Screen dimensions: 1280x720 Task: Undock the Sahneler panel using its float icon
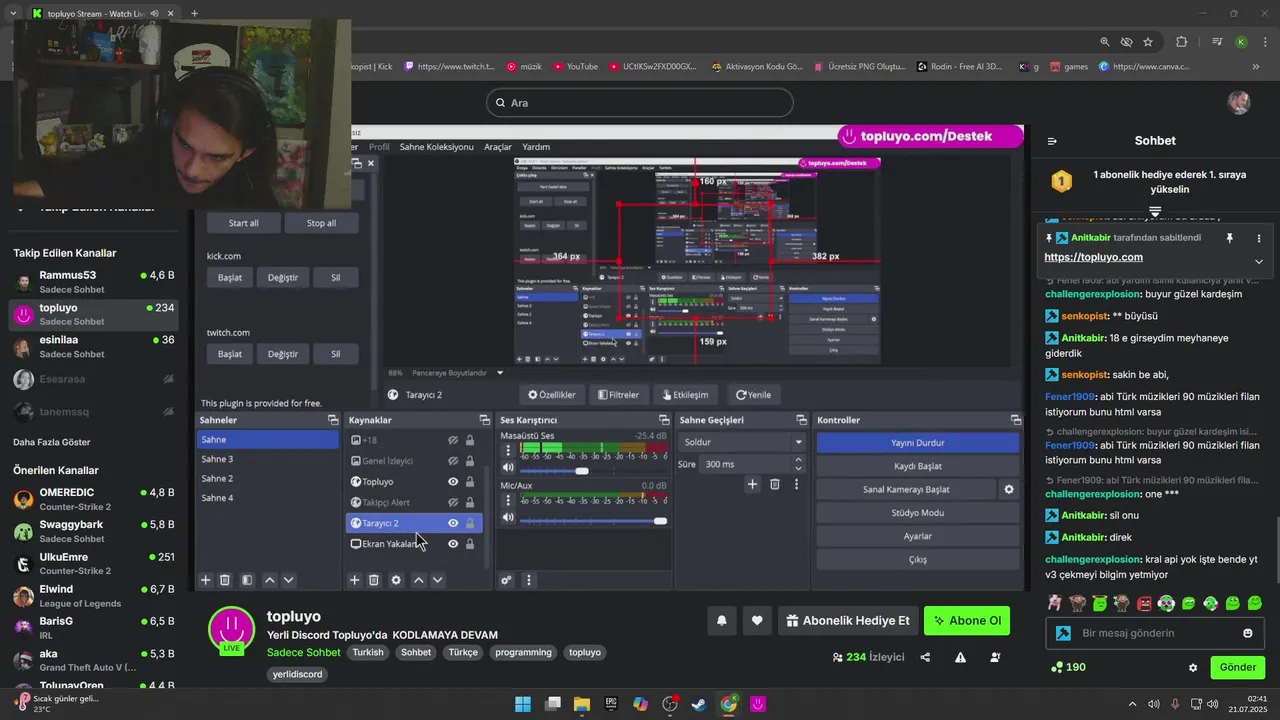333,420
